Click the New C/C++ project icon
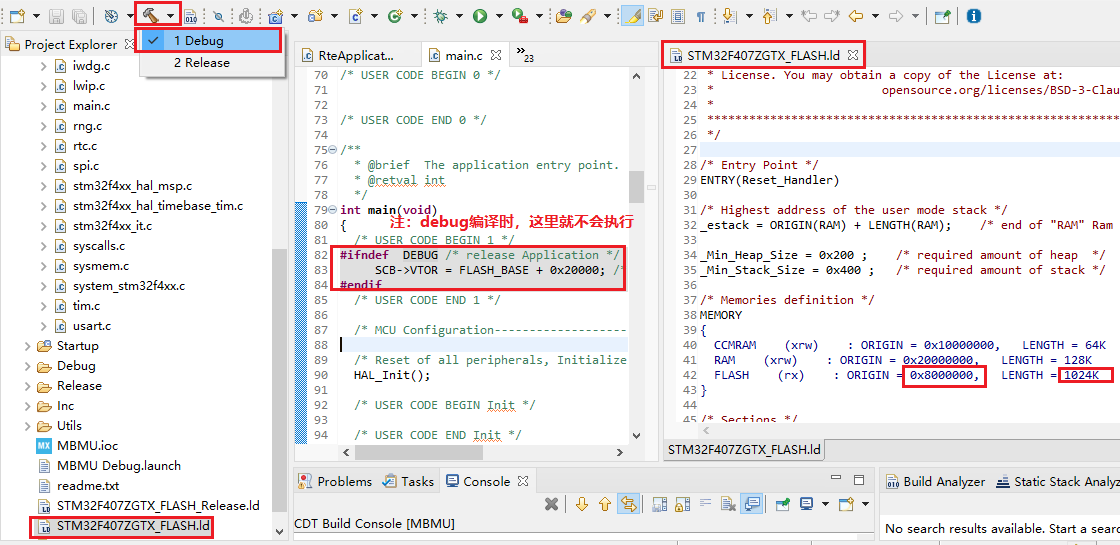The height and width of the screenshot is (545, 1120). [276, 16]
